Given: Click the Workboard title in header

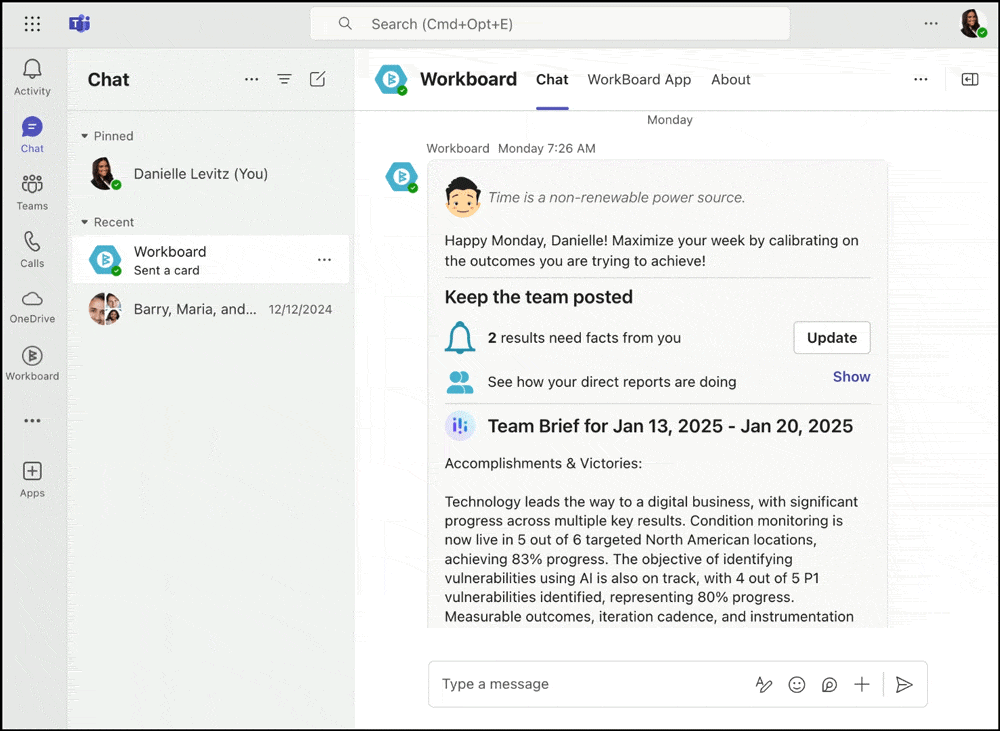Looking at the screenshot, I should click(469, 79).
